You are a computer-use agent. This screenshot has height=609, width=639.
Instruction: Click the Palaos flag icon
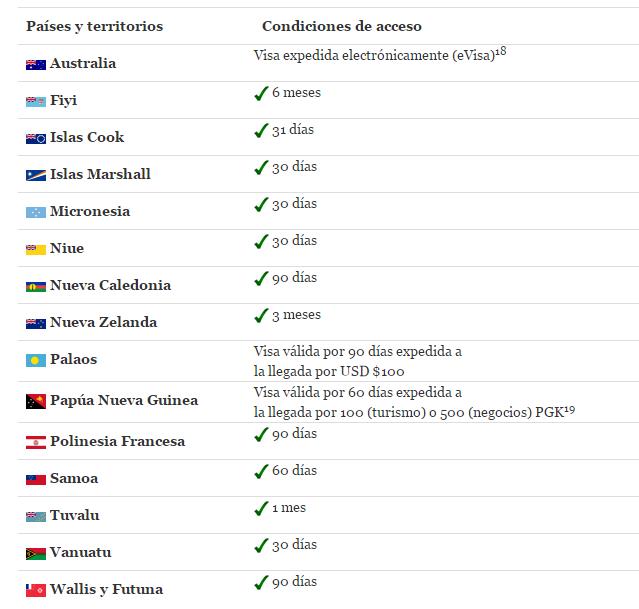click(36, 360)
